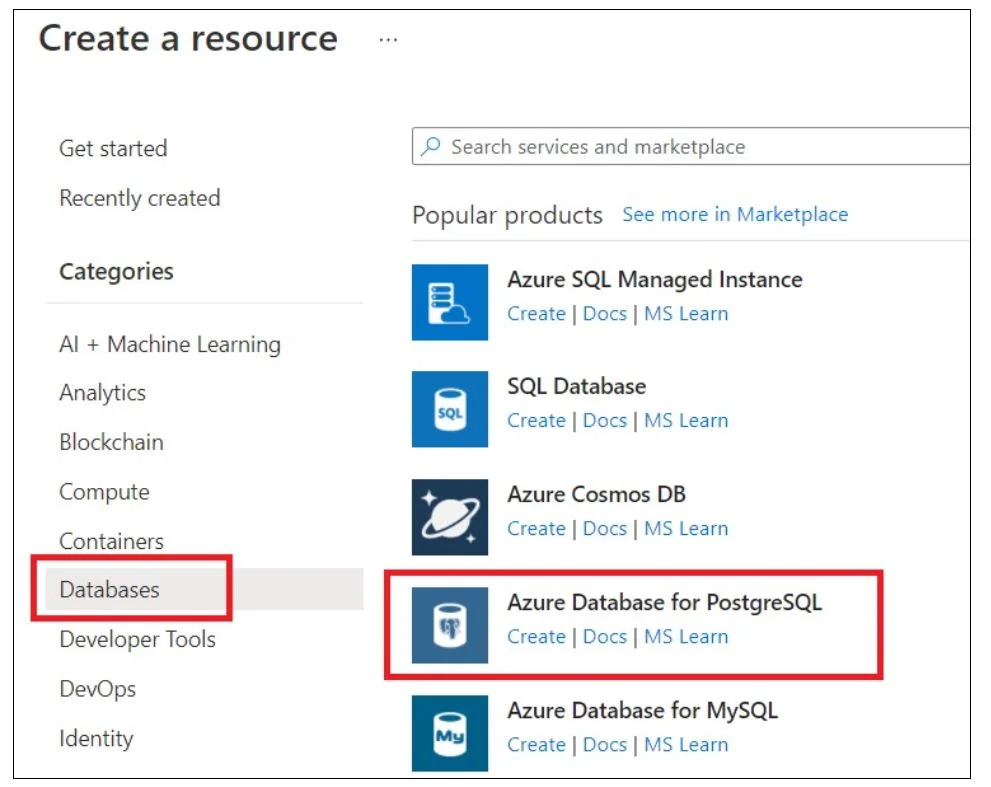The width and height of the screenshot is (991, 787).
Task: Open the ellipsis menu beside Create a resource
Action: 388,40
